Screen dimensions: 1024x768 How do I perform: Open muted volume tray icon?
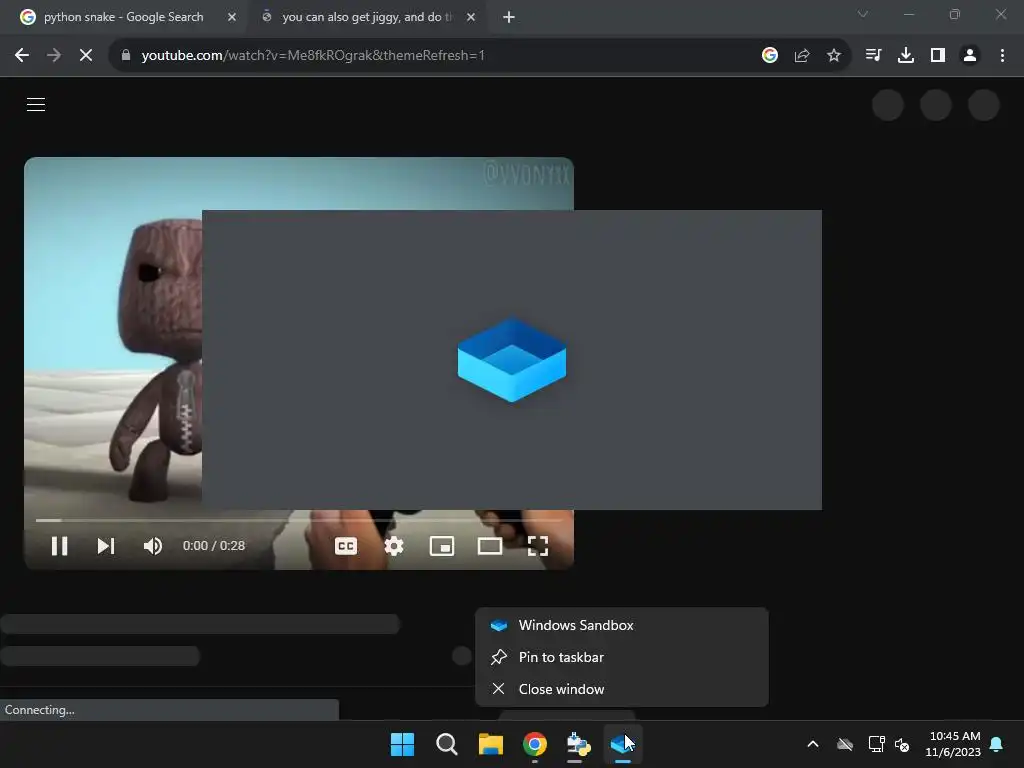(x=902, y=744)
